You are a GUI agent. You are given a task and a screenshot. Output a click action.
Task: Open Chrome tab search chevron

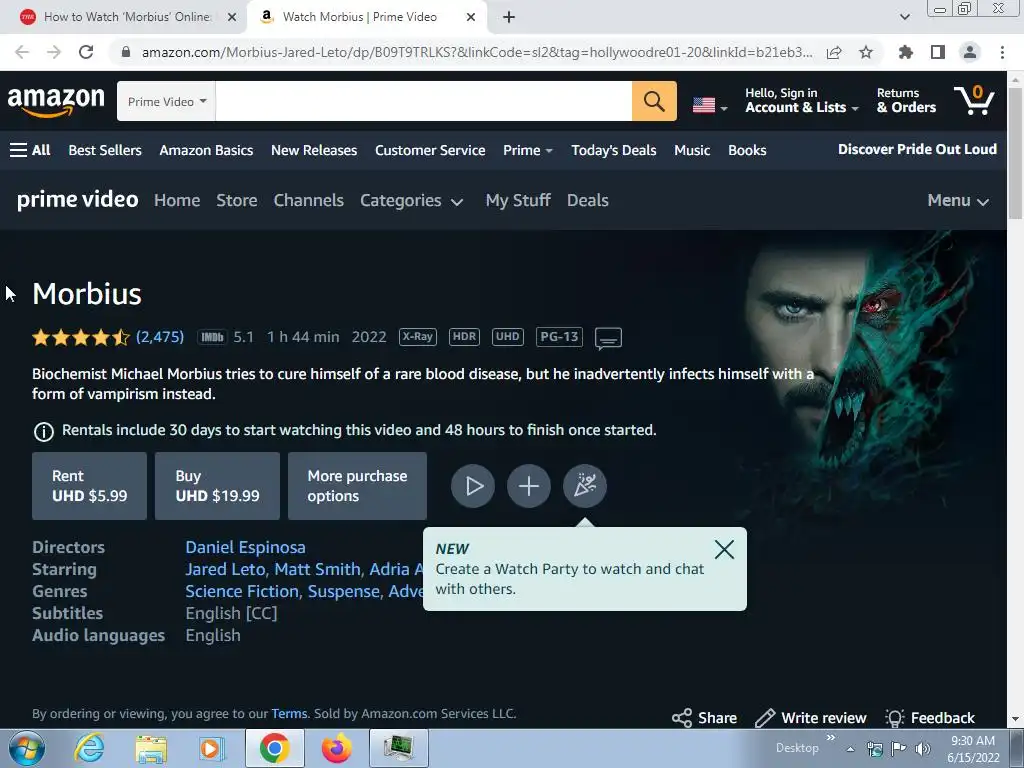[x=904, y=18]
